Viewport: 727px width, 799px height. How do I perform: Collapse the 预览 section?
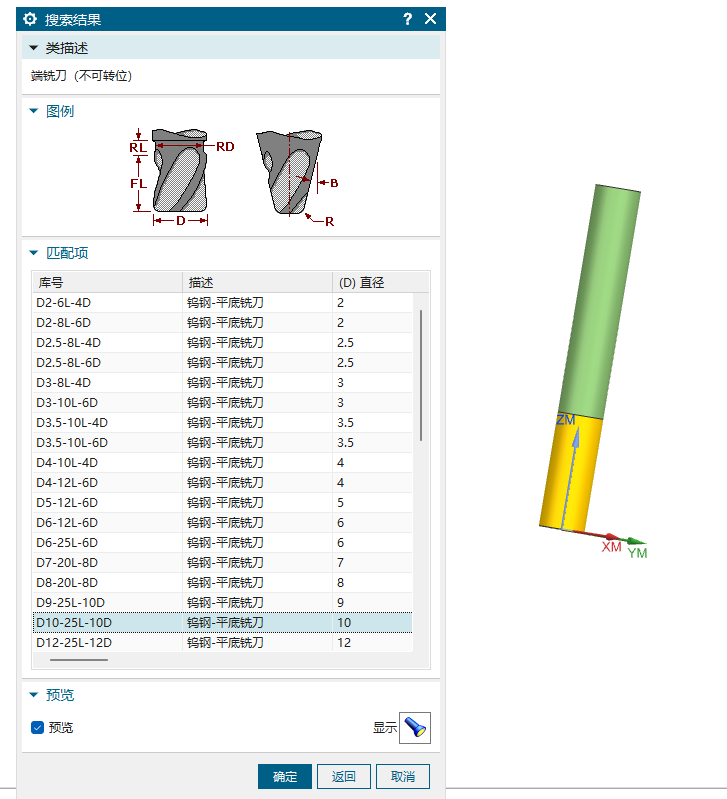pos(33,695)
